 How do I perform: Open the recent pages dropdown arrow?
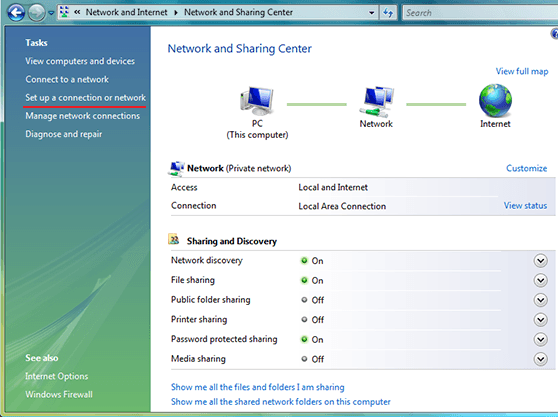point(51,13)
